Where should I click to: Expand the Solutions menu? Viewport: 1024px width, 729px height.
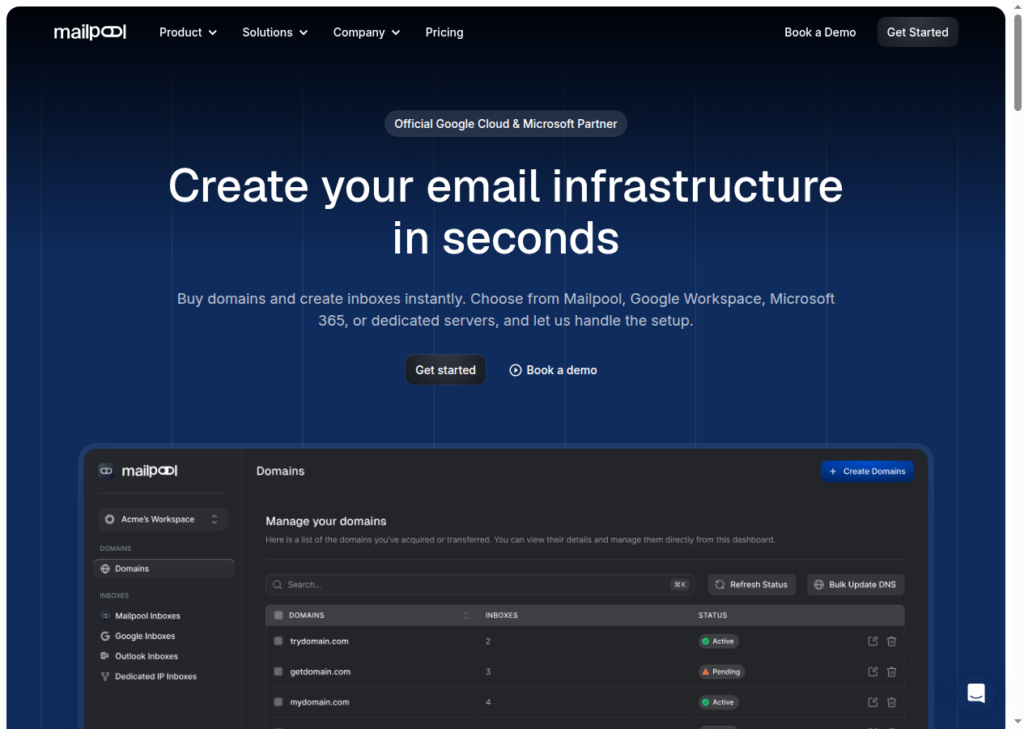275,32
